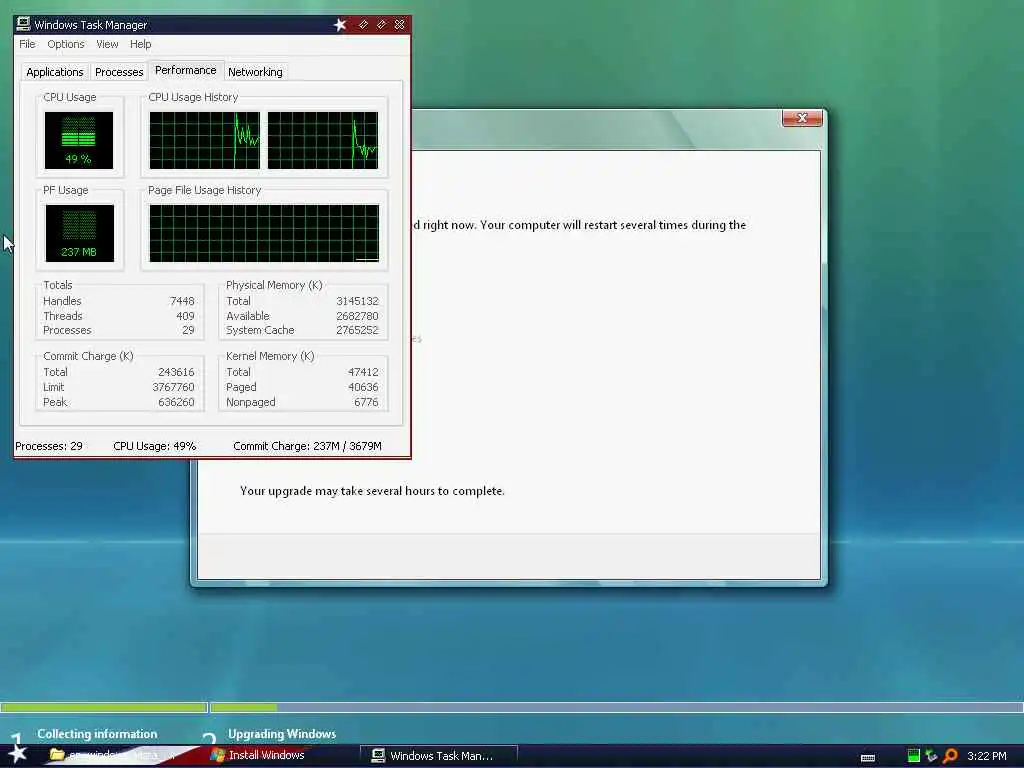Click the CPU Usage 49% gauge

click(x=78, y=140)
